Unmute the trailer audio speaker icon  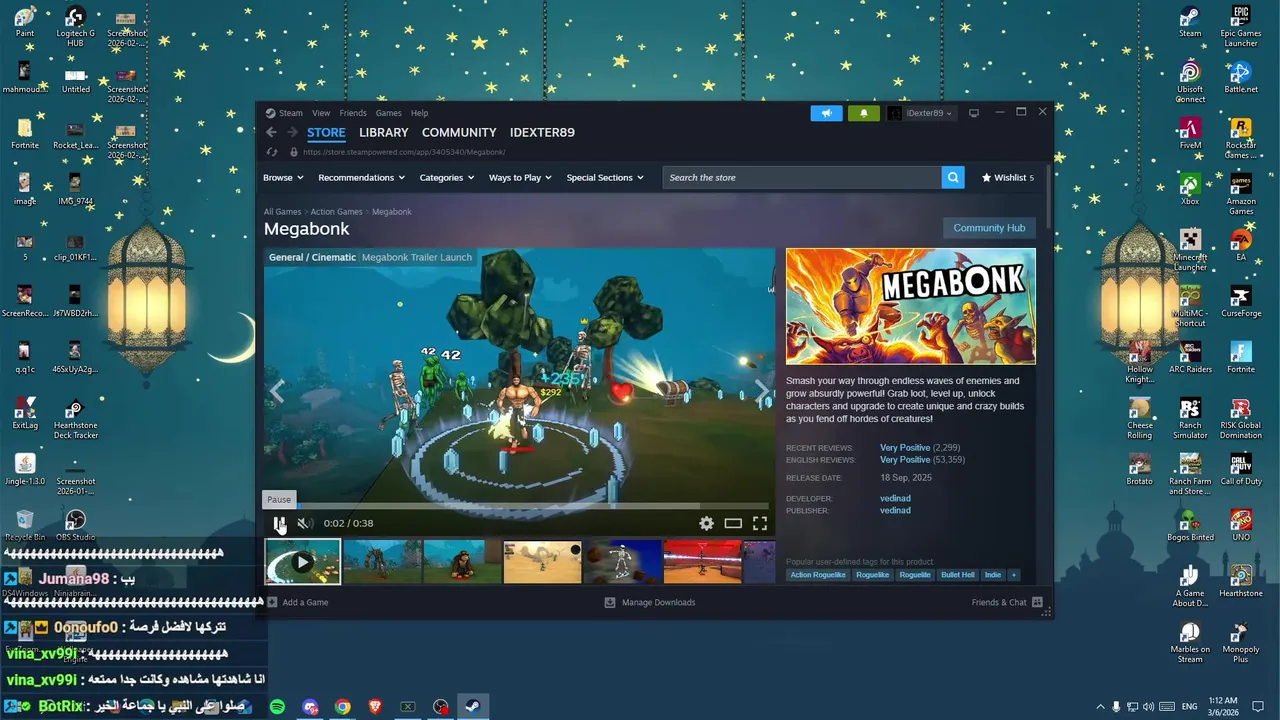pos(304,523)
